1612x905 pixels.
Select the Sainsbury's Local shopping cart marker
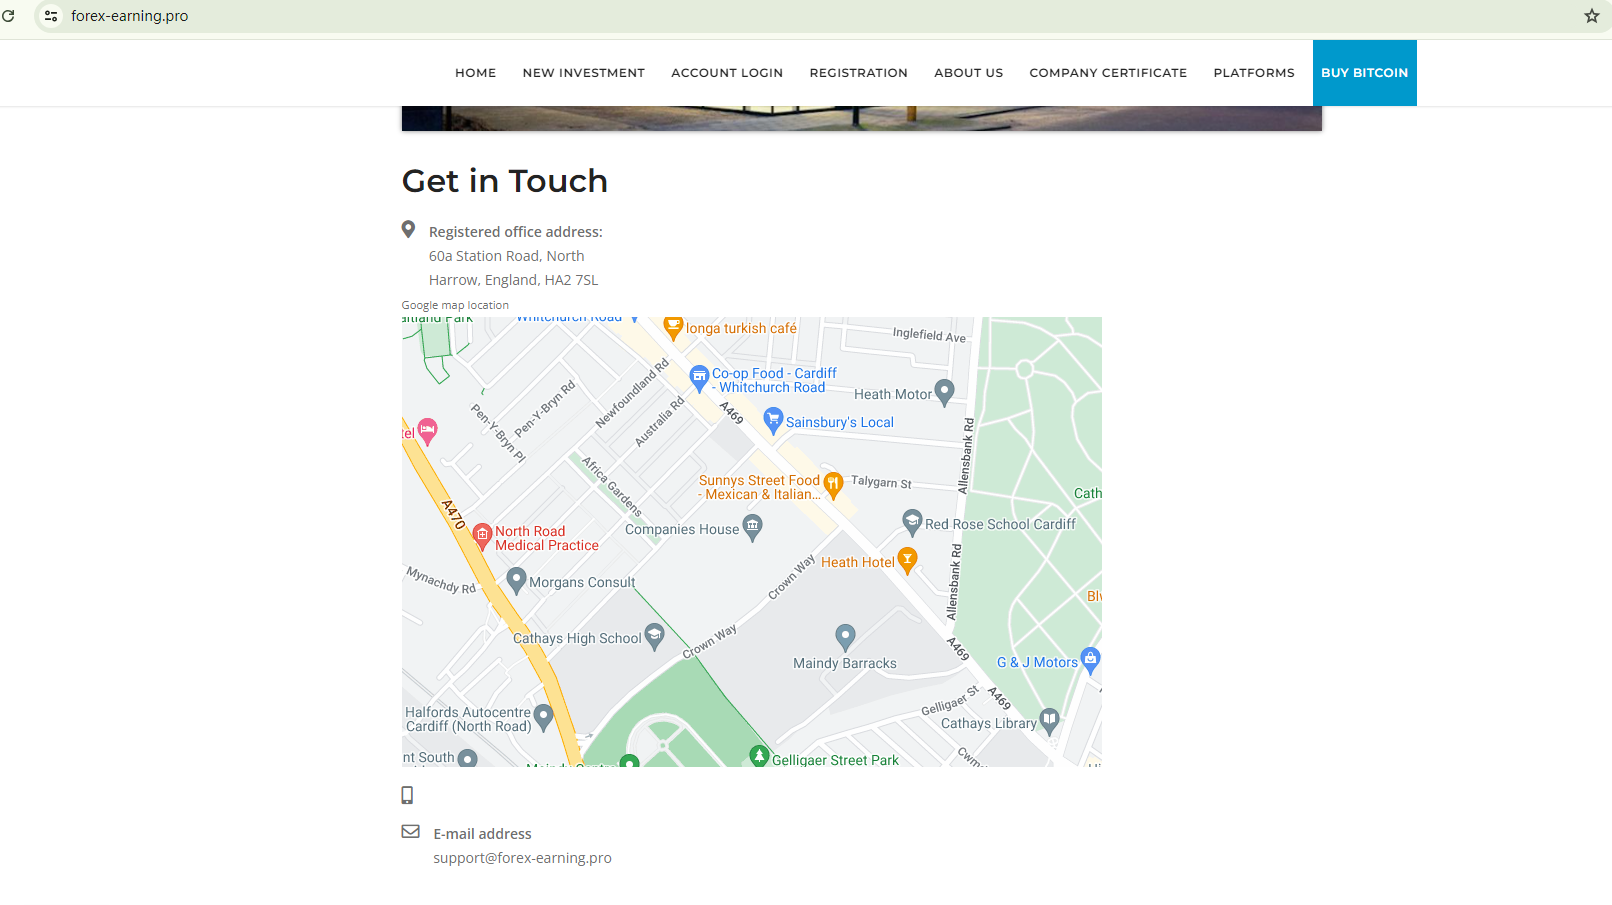tap(772, 419)
